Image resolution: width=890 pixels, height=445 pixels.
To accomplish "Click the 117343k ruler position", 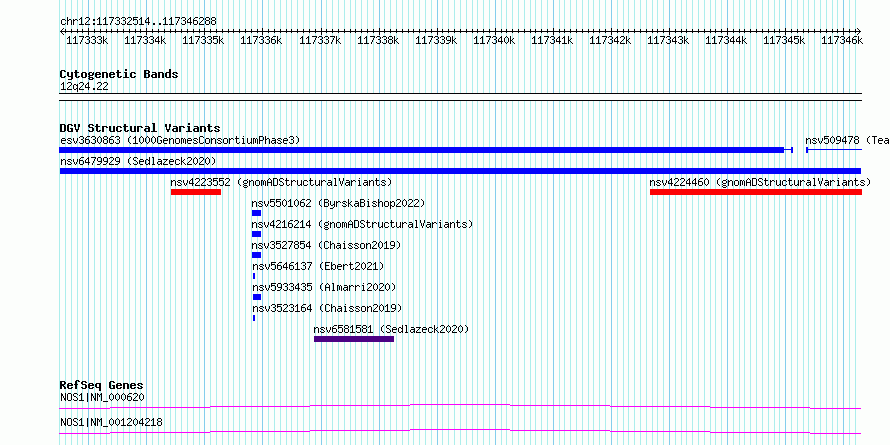I will point(668,40).
